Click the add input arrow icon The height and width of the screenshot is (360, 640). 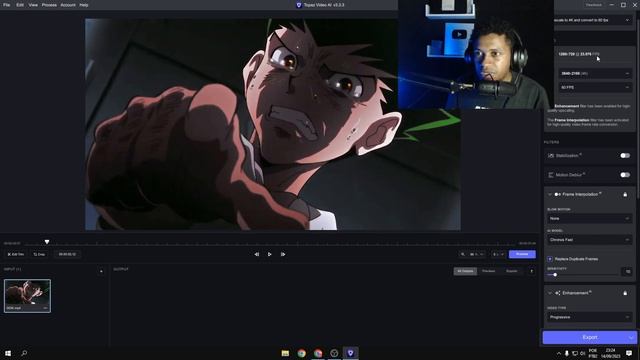coord(101,271)
